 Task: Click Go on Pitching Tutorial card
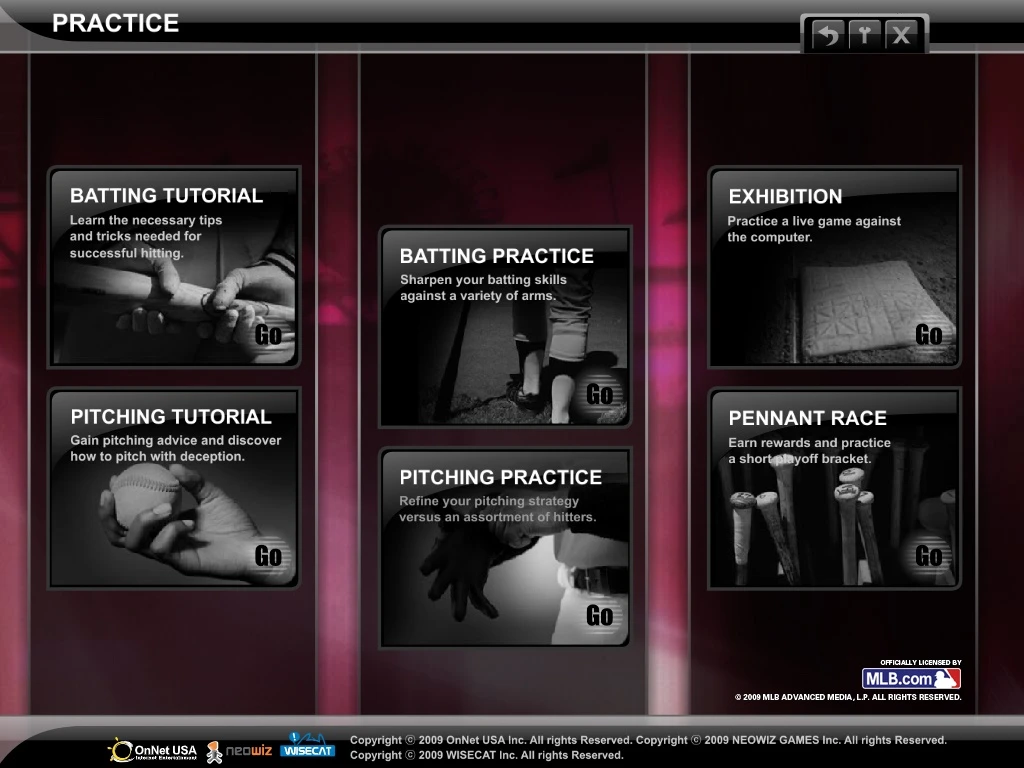tap(268, 556)
